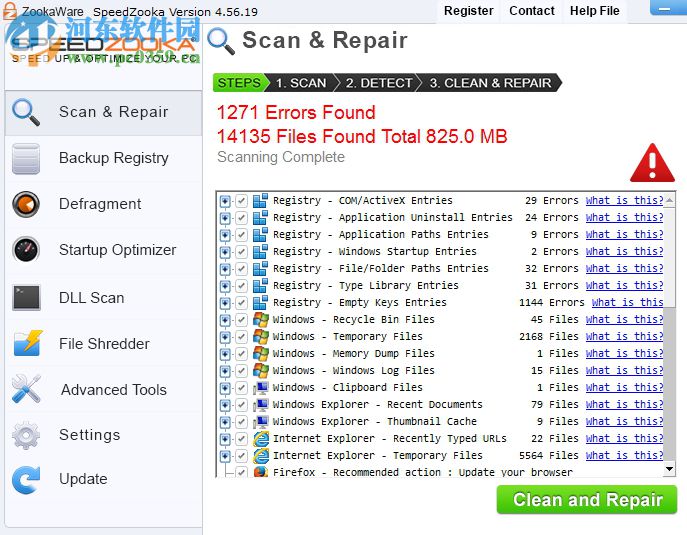Open 'What is this?' for COM/ActiveX Entries
The width and height of the screenshot is (687, 535).
pyautogui.click(x=624, y=200)
